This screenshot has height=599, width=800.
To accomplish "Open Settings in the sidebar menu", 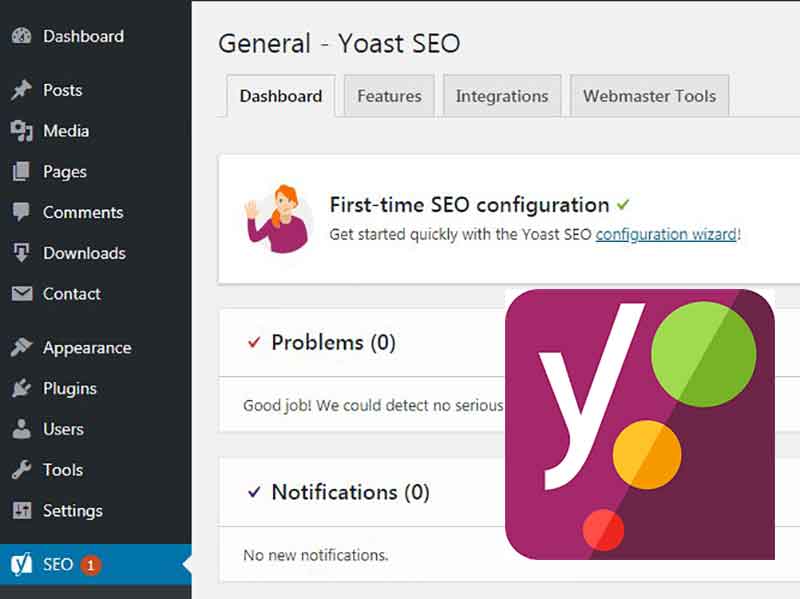I will (x=72, y=511).
